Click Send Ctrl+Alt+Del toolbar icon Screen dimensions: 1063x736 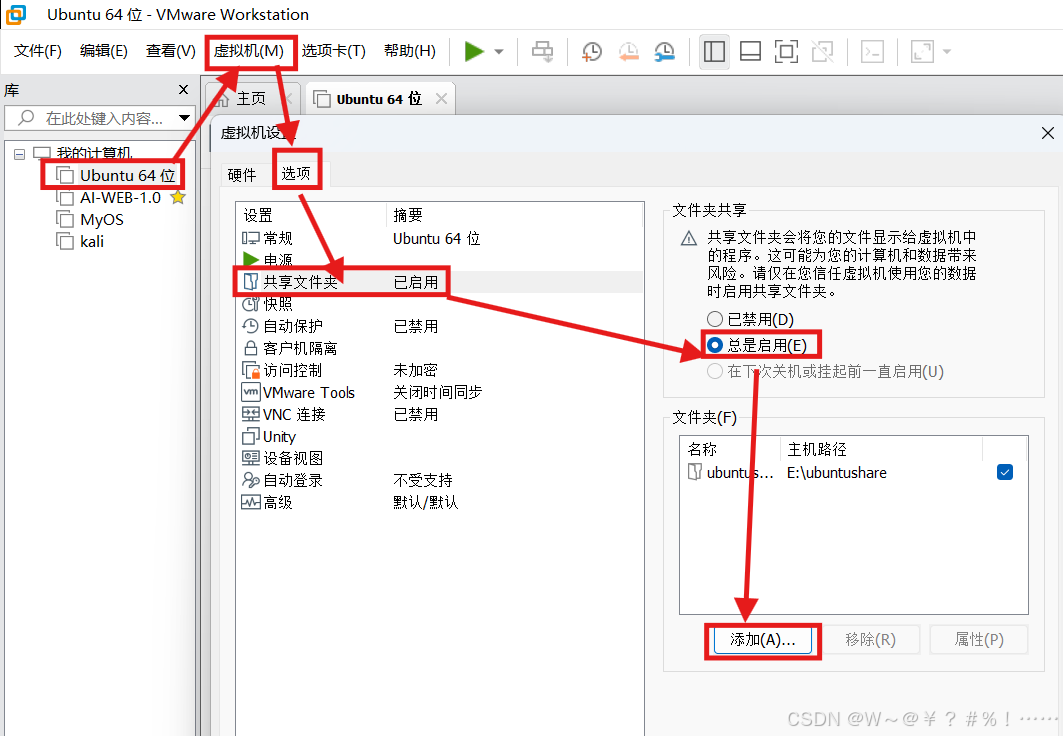point(542,52)
